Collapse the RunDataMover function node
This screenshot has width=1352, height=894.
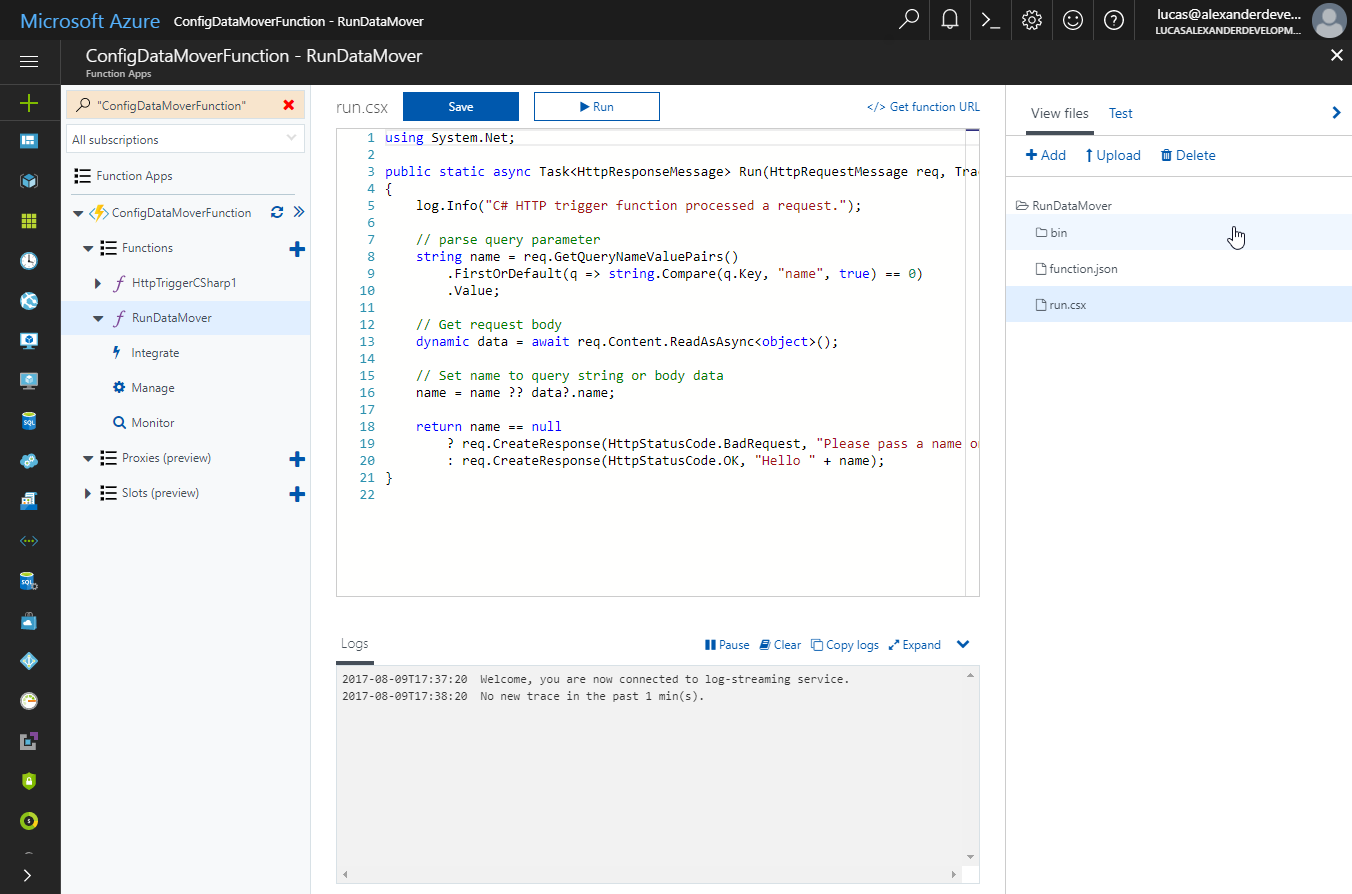(x=98, y=318)
